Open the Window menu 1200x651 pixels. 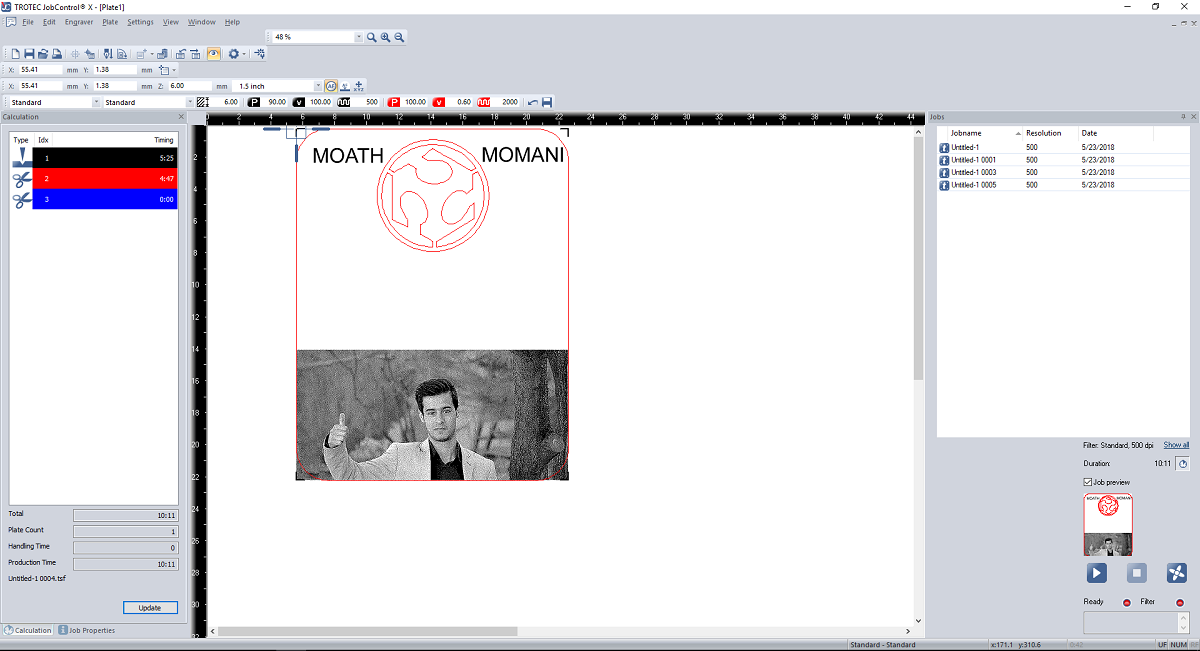202,22
